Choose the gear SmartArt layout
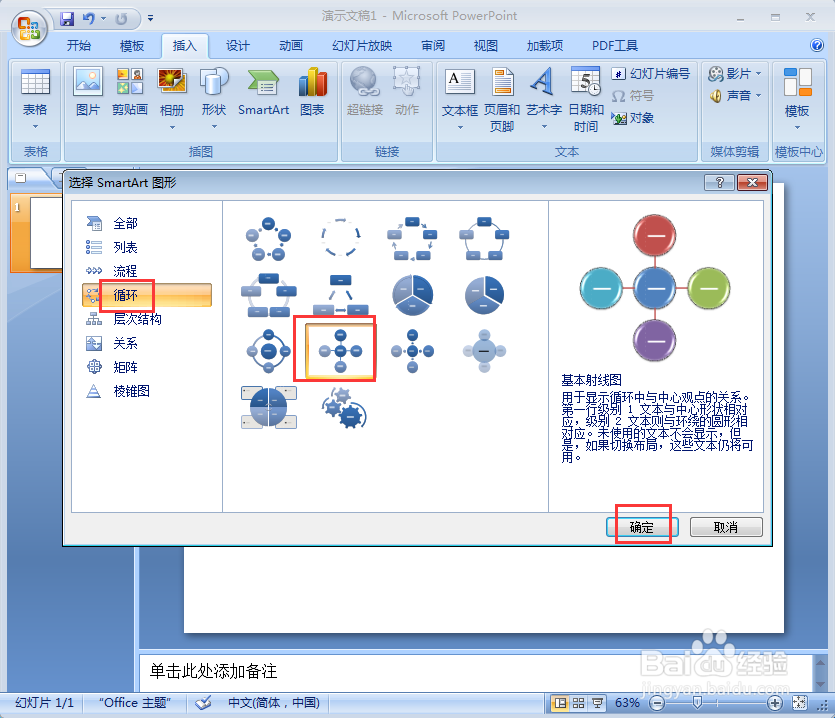 (x=344, y=408)
